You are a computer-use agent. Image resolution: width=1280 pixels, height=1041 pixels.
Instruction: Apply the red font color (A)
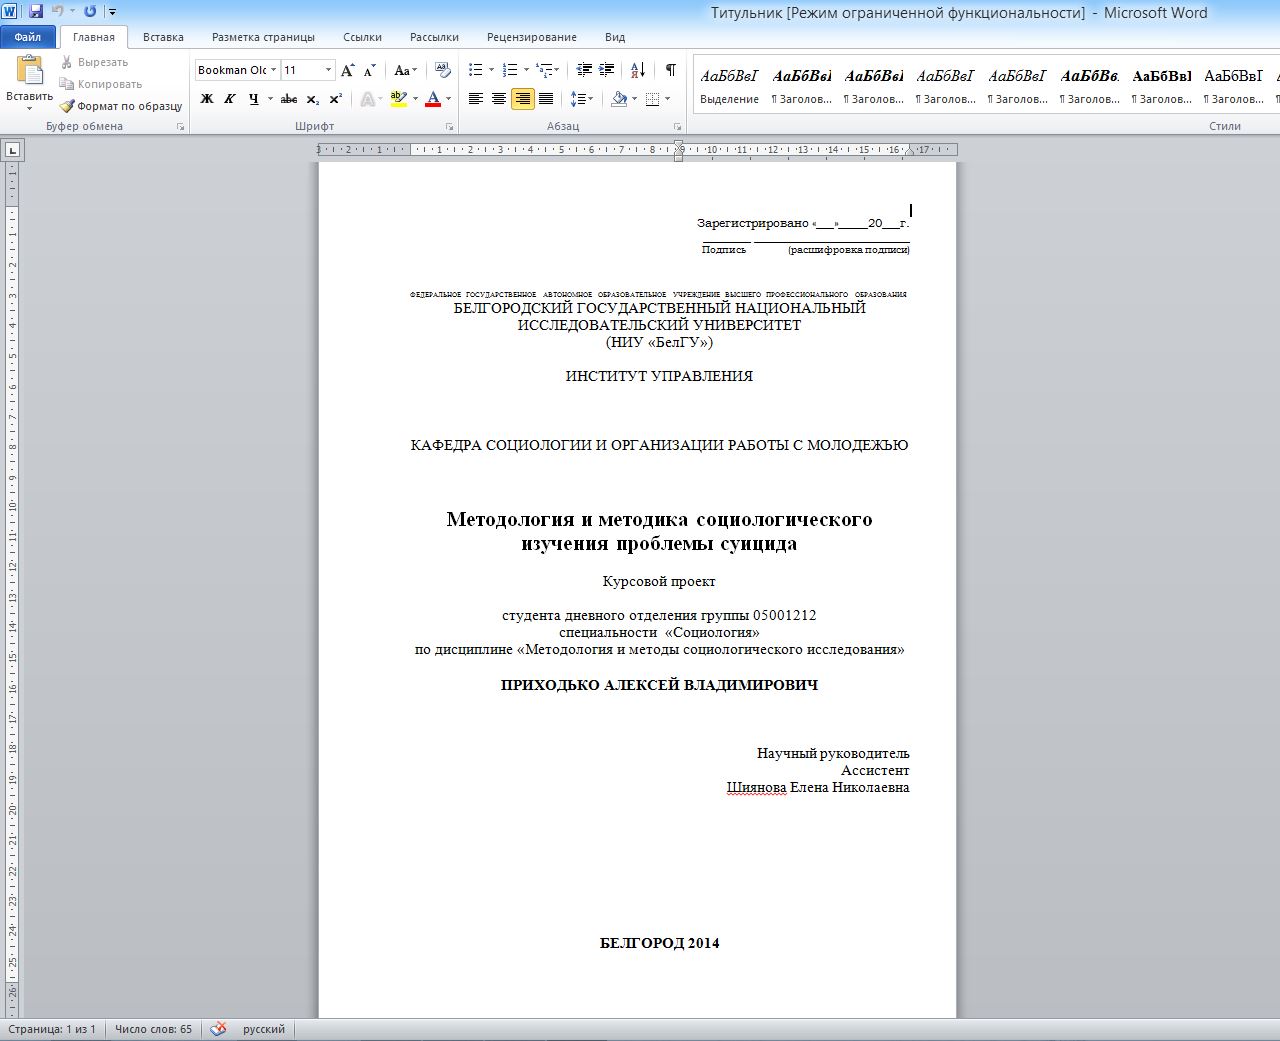[x=433, y=99]
